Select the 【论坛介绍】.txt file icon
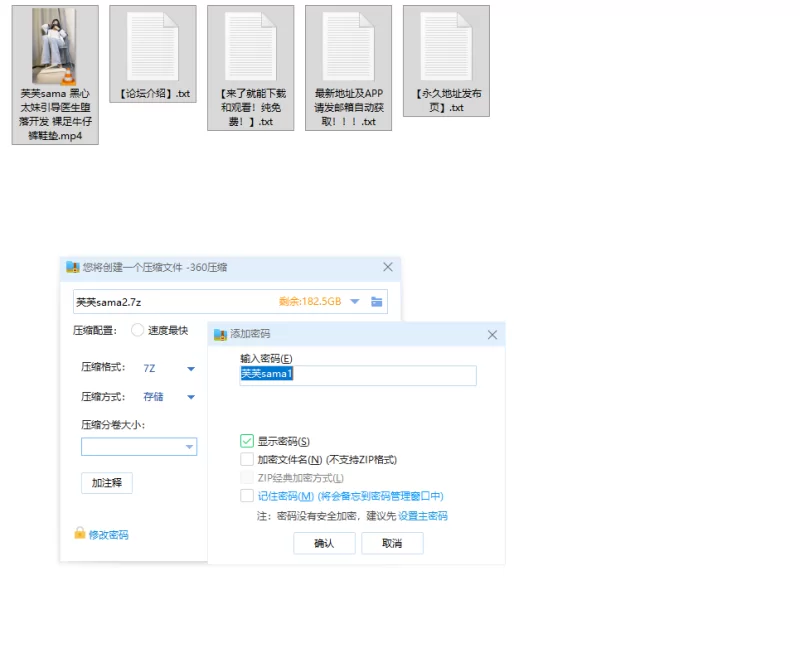The image size is (800, 653). click(152, 47)
